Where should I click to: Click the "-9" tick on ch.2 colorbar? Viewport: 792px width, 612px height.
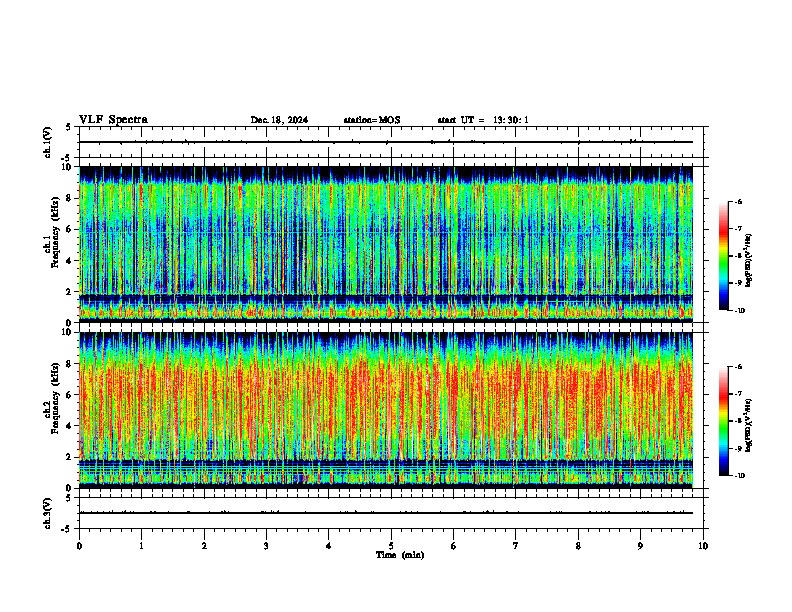[x=739, y=448]
